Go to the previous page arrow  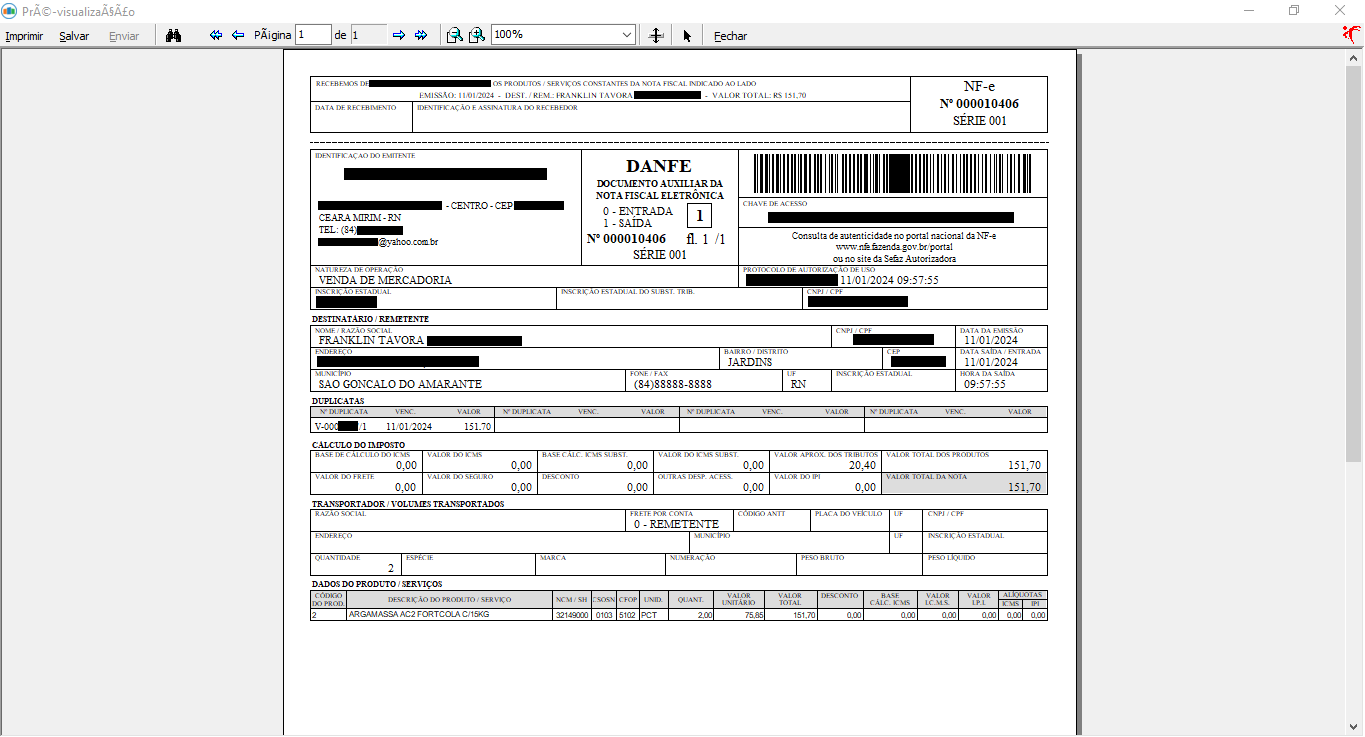238,35
